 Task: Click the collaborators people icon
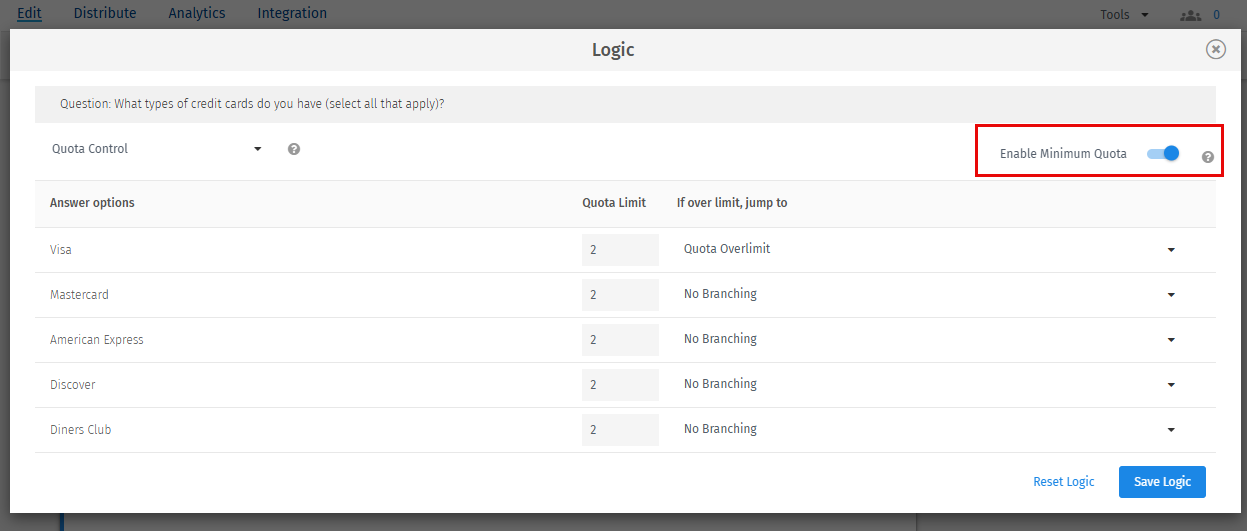click(x=1189, y=15)
